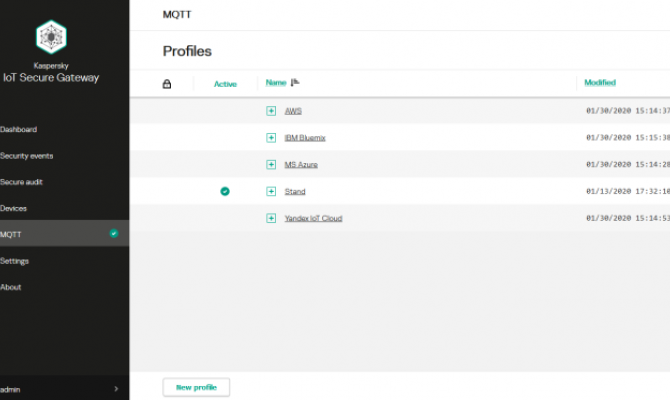Viewport: 670px width, 400px height.
Task: Open the AWS profile link
Action: [x=293, y=111]
